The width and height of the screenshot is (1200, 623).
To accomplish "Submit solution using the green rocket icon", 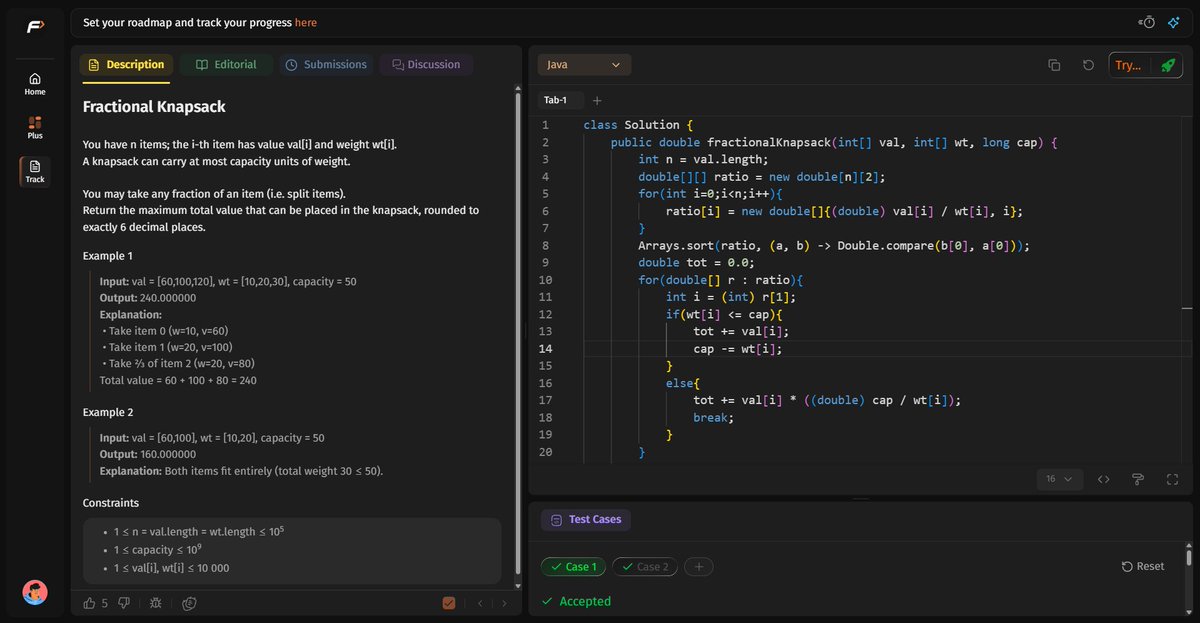I will tap(1167, 65).
